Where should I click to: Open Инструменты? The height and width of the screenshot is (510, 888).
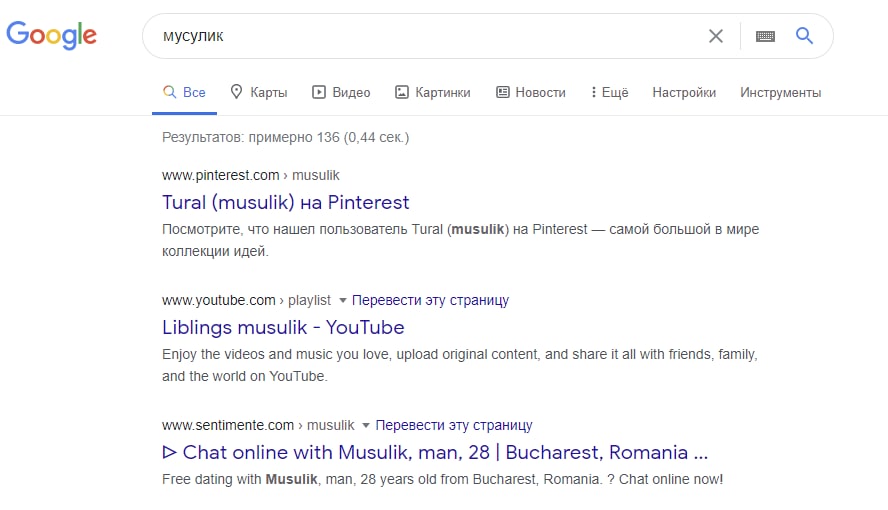(x=780, y=92)
